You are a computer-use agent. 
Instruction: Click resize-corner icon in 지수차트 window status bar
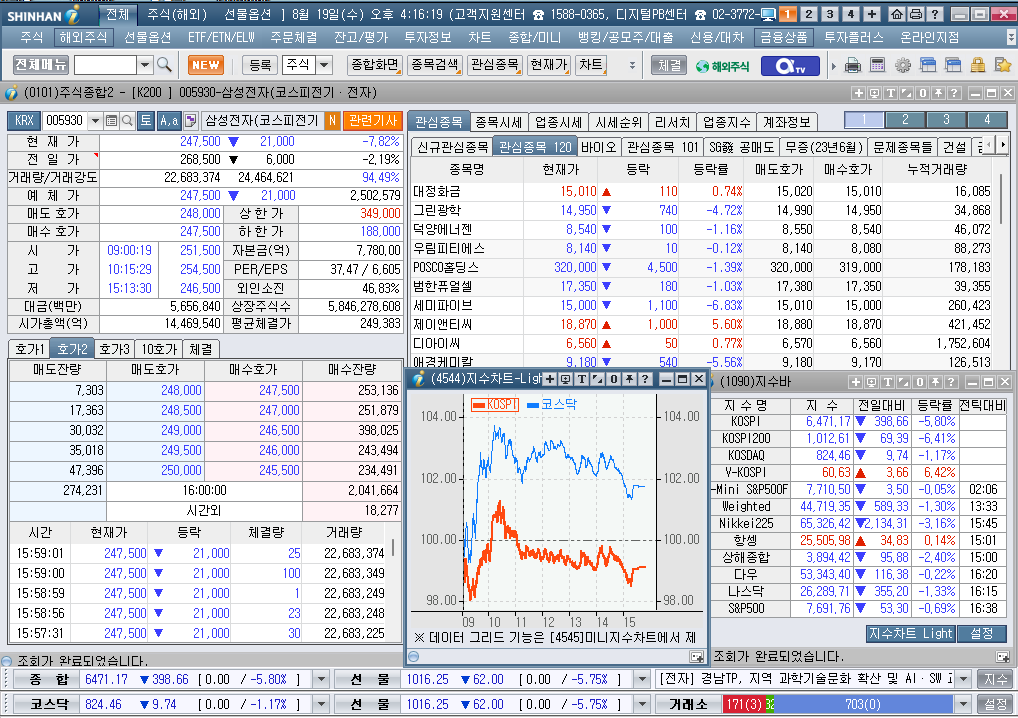click(x=697, y=657)
